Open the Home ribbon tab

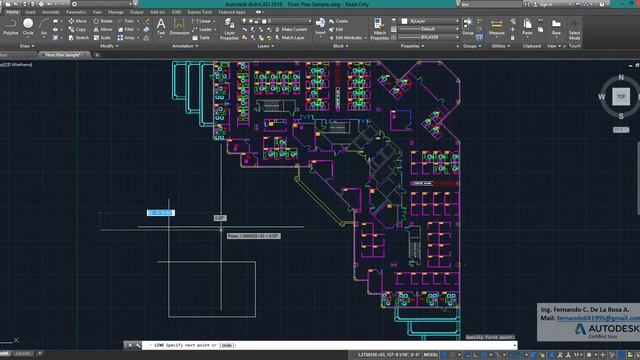[x=12, y=12]
